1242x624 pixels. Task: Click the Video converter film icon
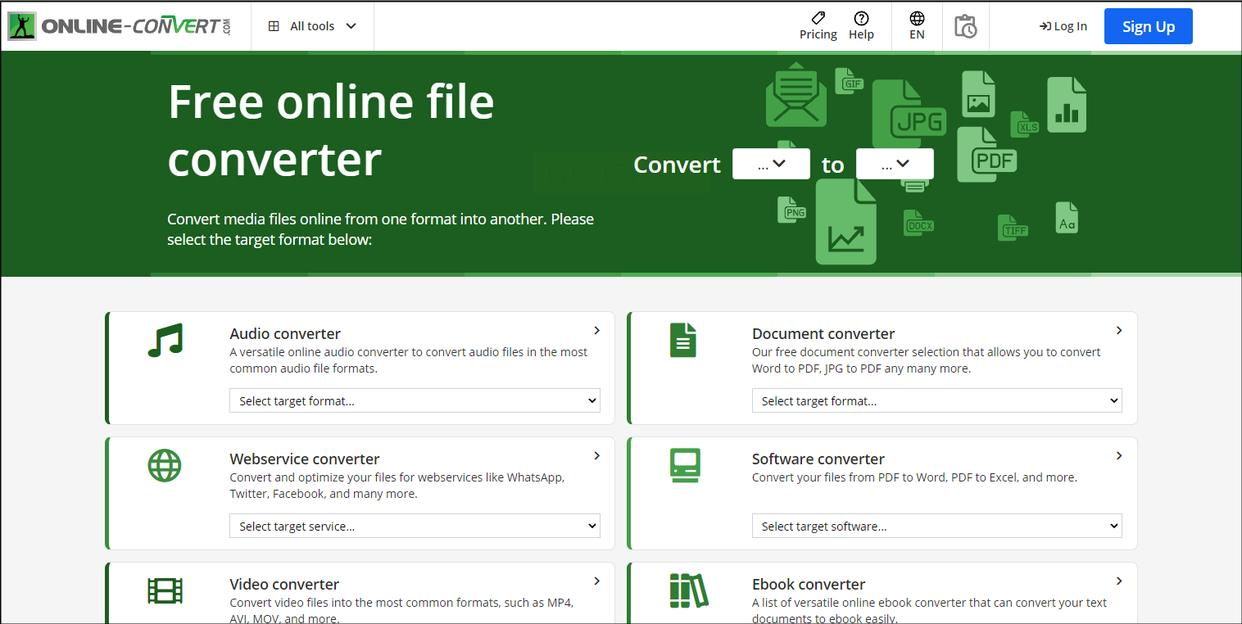[x=165, y=591]
